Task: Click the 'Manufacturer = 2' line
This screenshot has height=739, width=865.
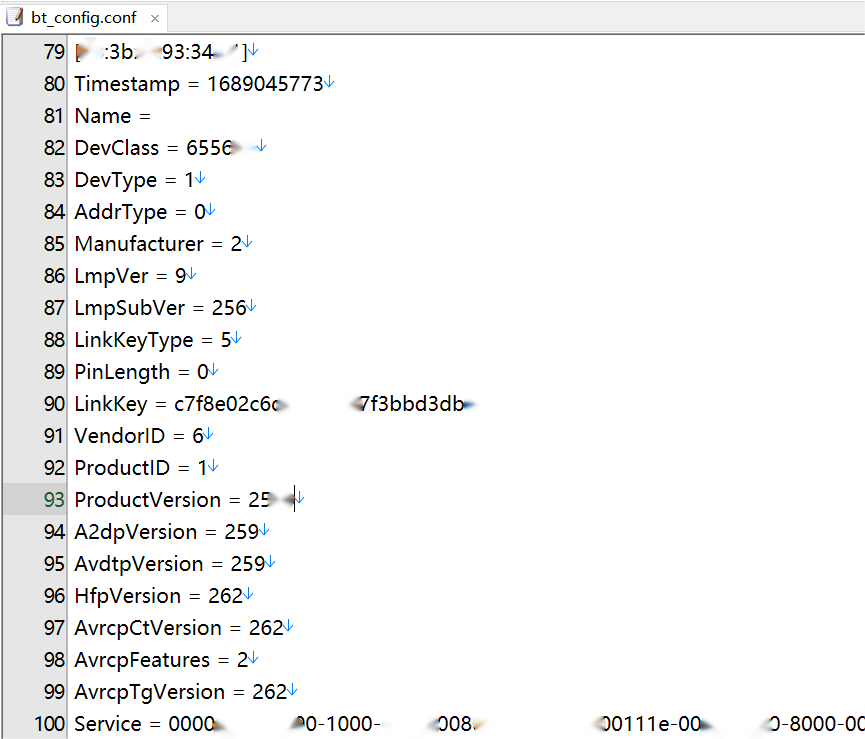Action: click(x=158, y=244)
